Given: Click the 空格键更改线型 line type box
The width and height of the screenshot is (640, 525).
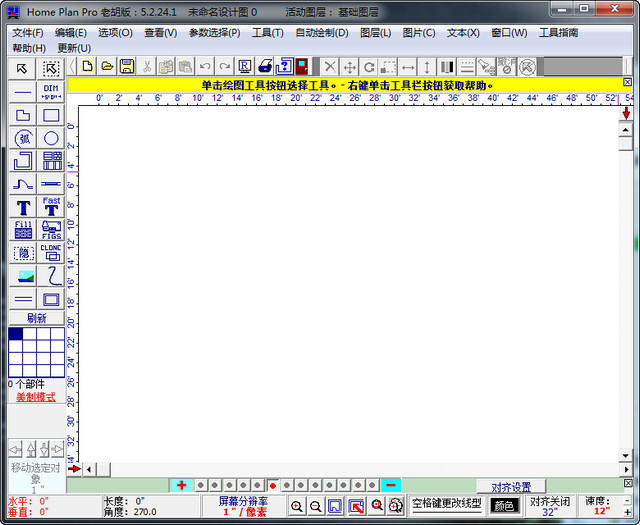Looking at the screenshot, I should tap(447, 505).
